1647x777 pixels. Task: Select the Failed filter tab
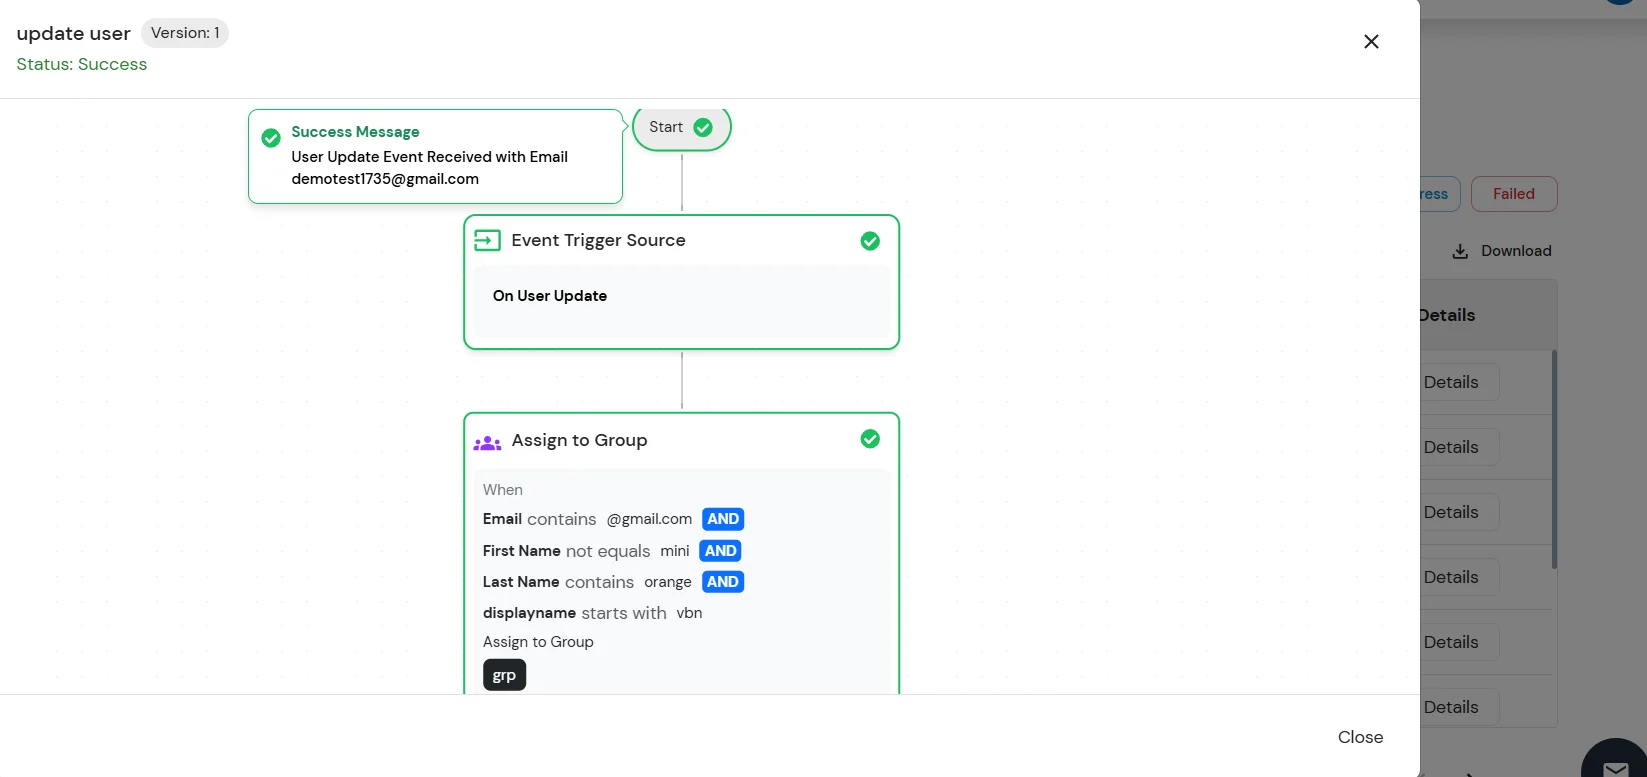[x=1514, y=194]
